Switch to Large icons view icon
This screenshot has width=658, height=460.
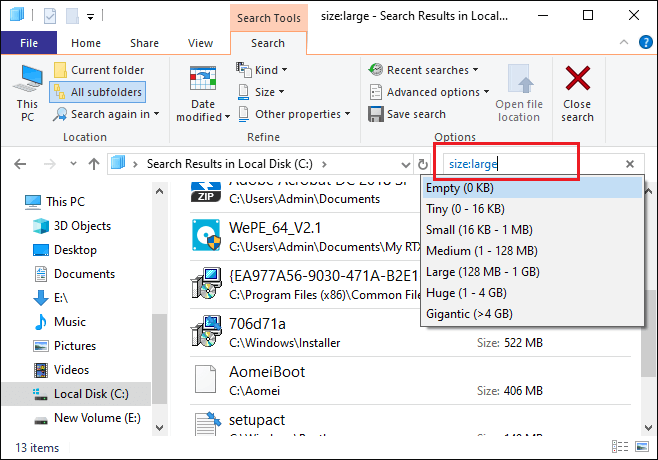coord(642,447)
